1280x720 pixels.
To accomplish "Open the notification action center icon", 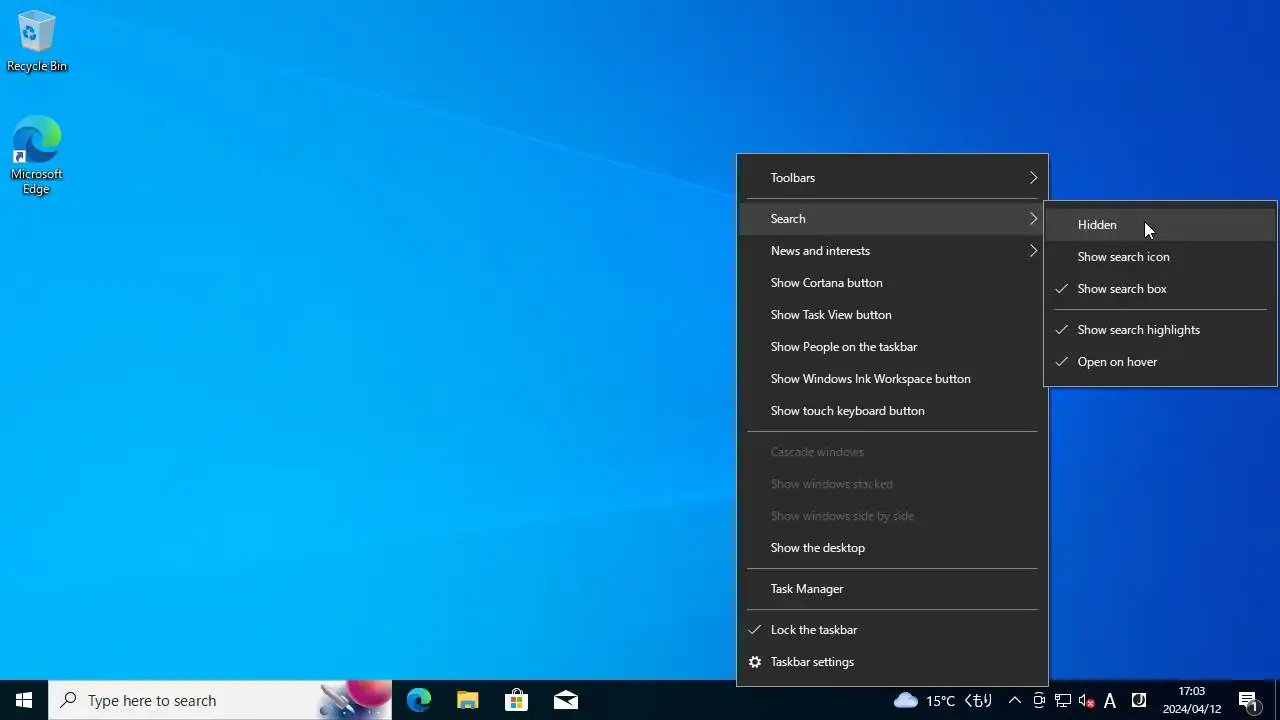I will click(1248, 700).
